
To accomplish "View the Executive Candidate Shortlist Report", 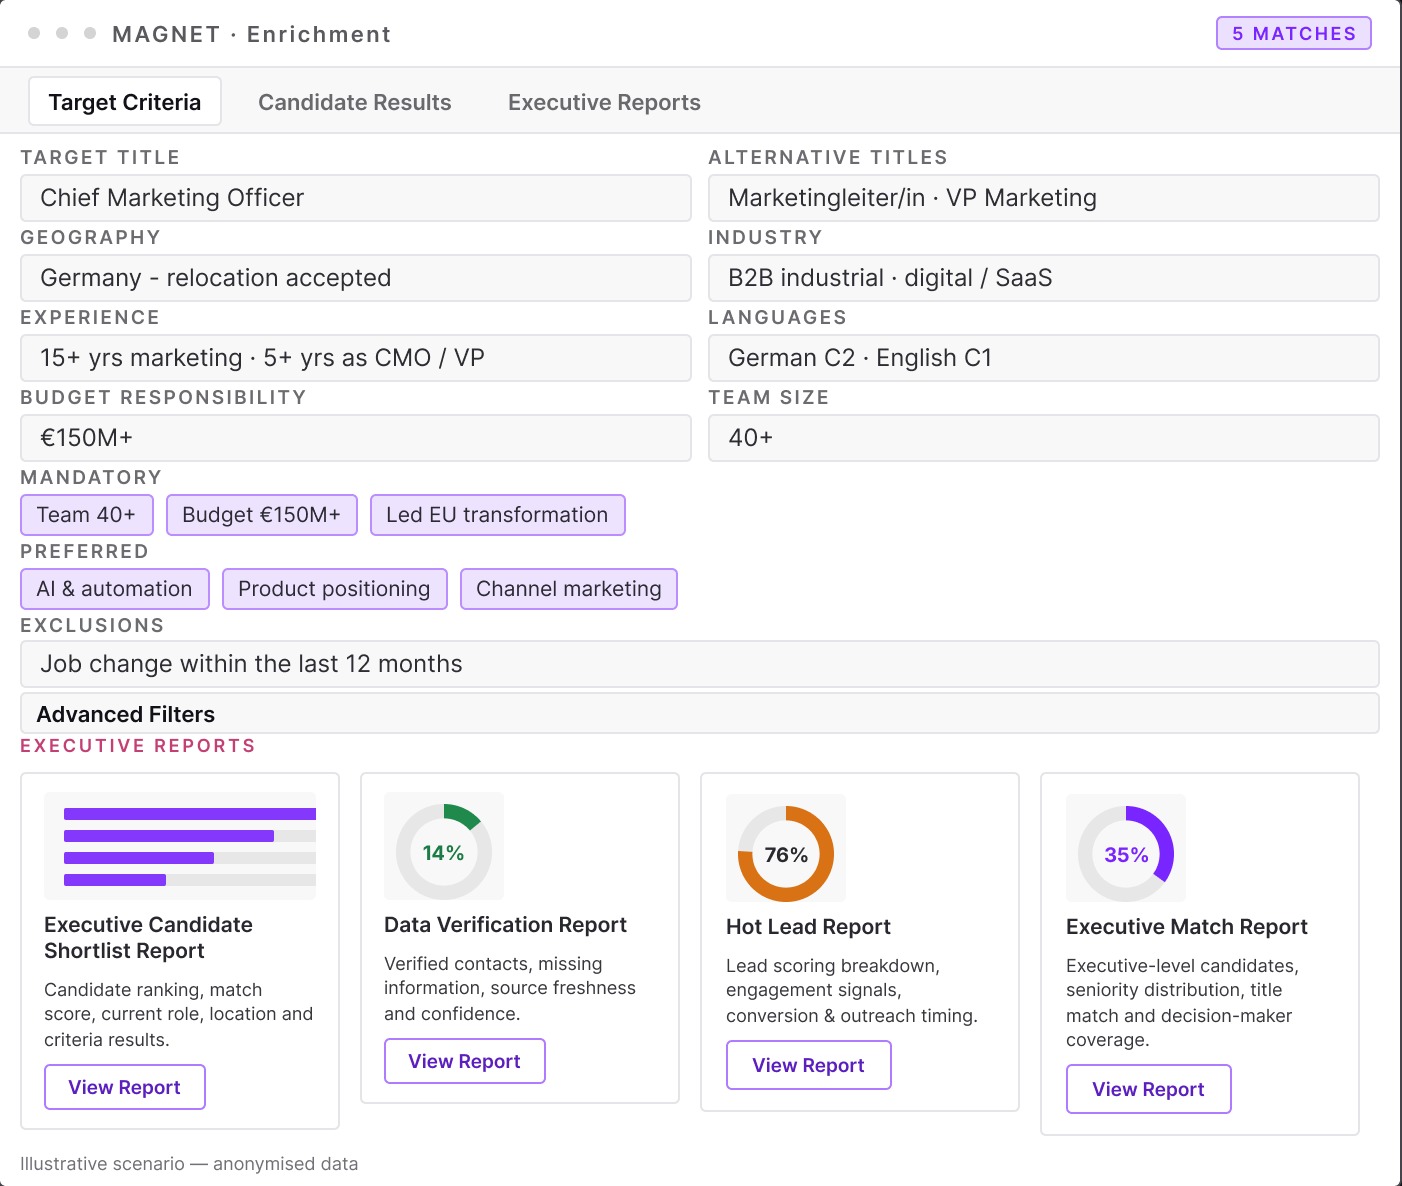I will click(125, 1087).
